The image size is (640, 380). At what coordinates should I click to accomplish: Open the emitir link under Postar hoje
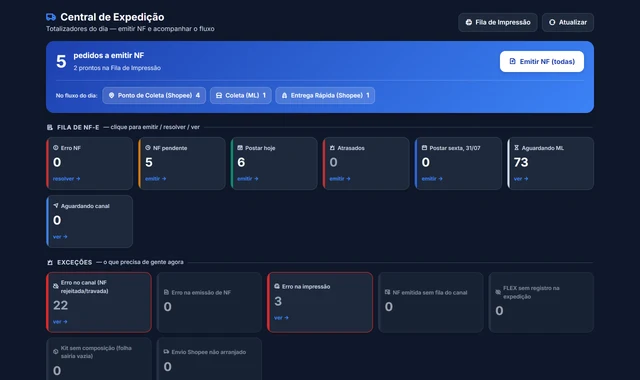[x=248, y=179]
